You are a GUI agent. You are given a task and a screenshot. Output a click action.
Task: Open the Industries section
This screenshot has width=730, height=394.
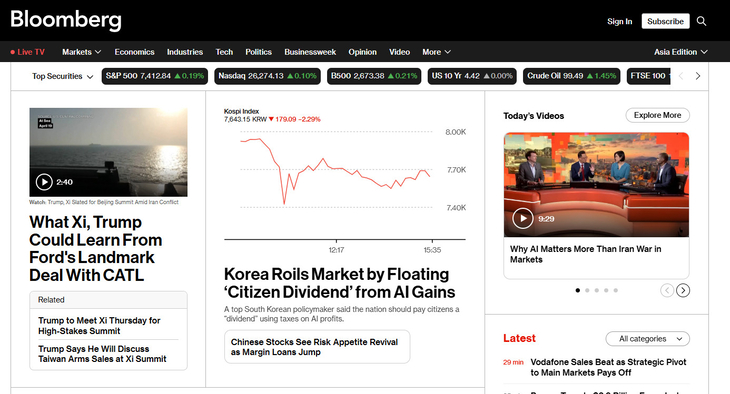(185, 52)
